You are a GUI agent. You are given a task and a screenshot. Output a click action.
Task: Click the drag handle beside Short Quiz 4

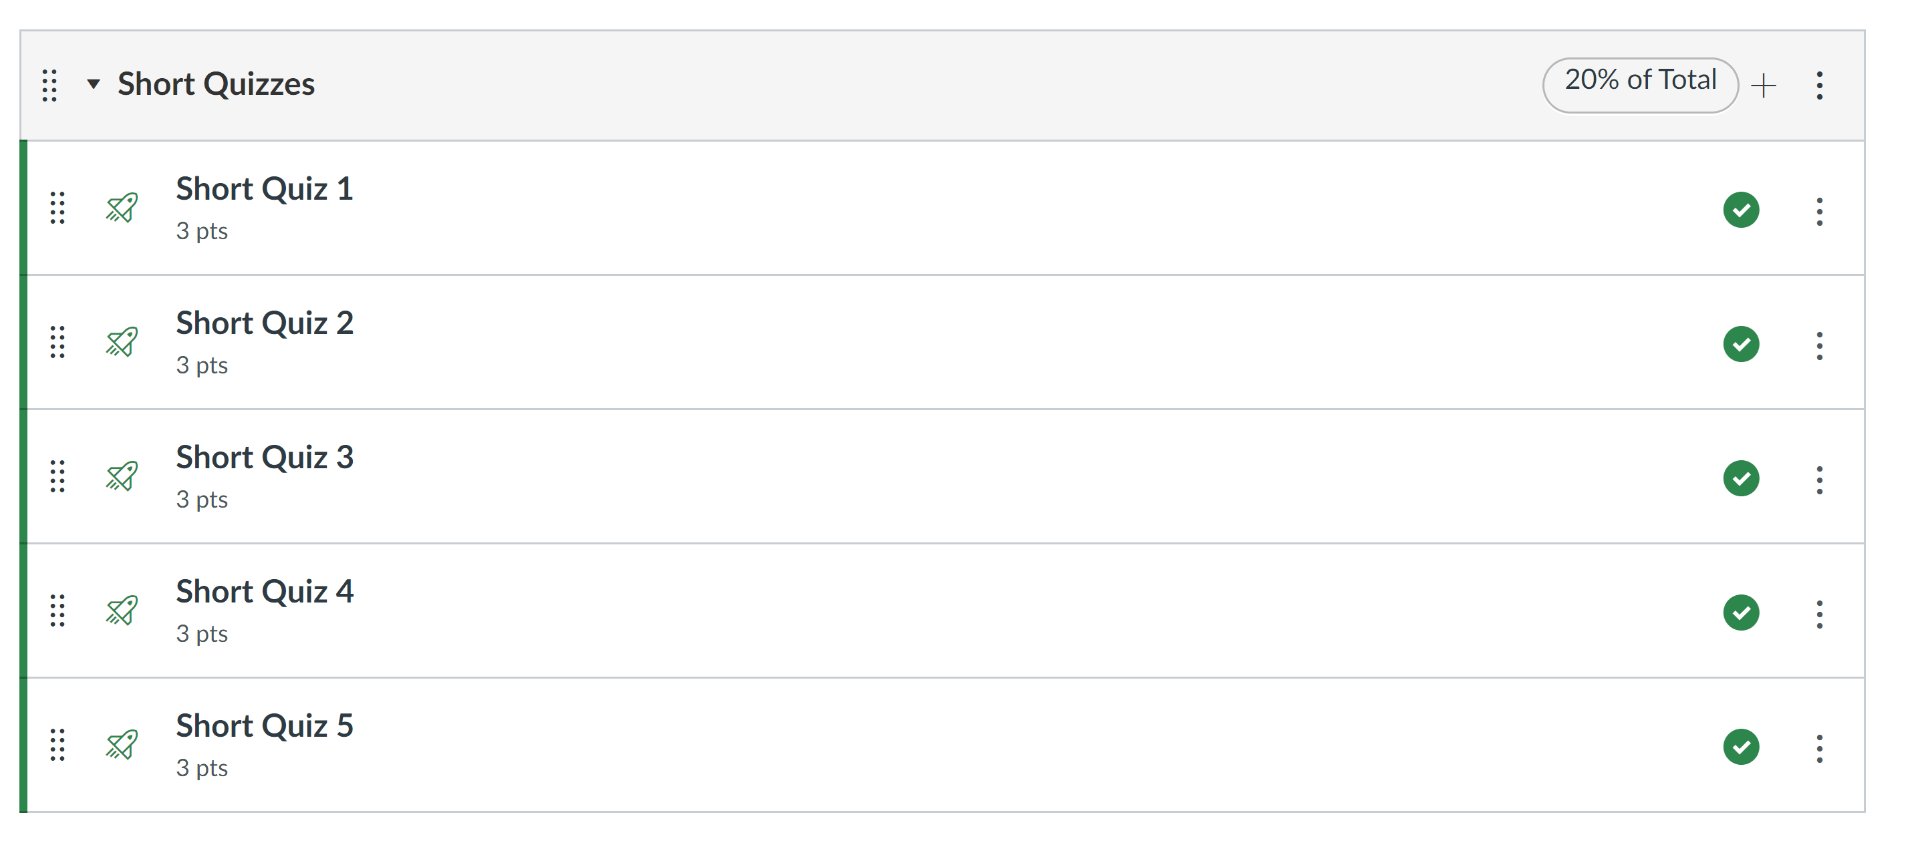(x=58, y=610)
